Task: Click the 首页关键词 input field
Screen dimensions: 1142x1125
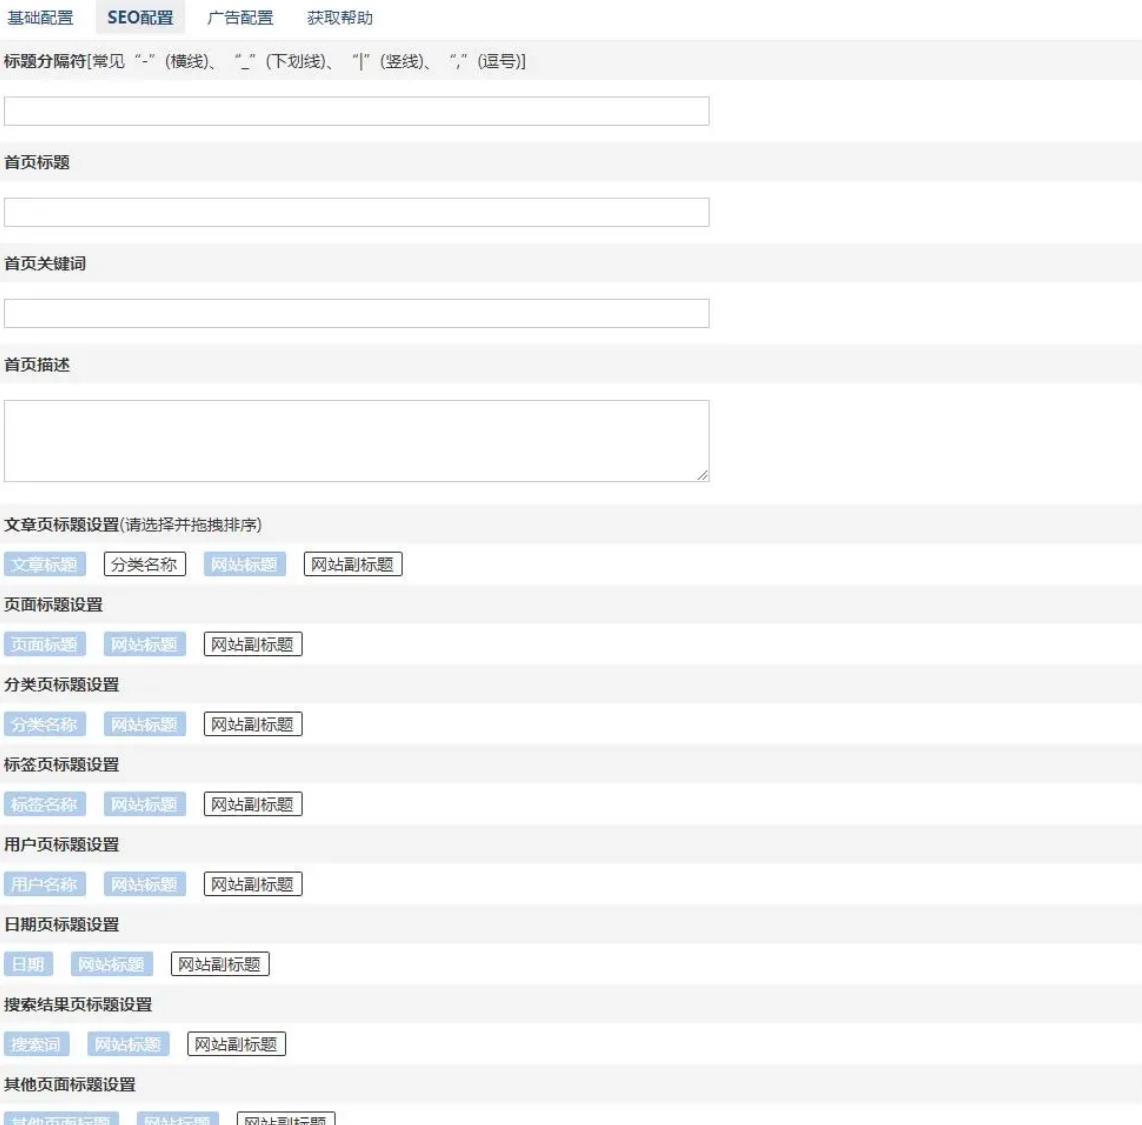Action: [x=356, y=313]
